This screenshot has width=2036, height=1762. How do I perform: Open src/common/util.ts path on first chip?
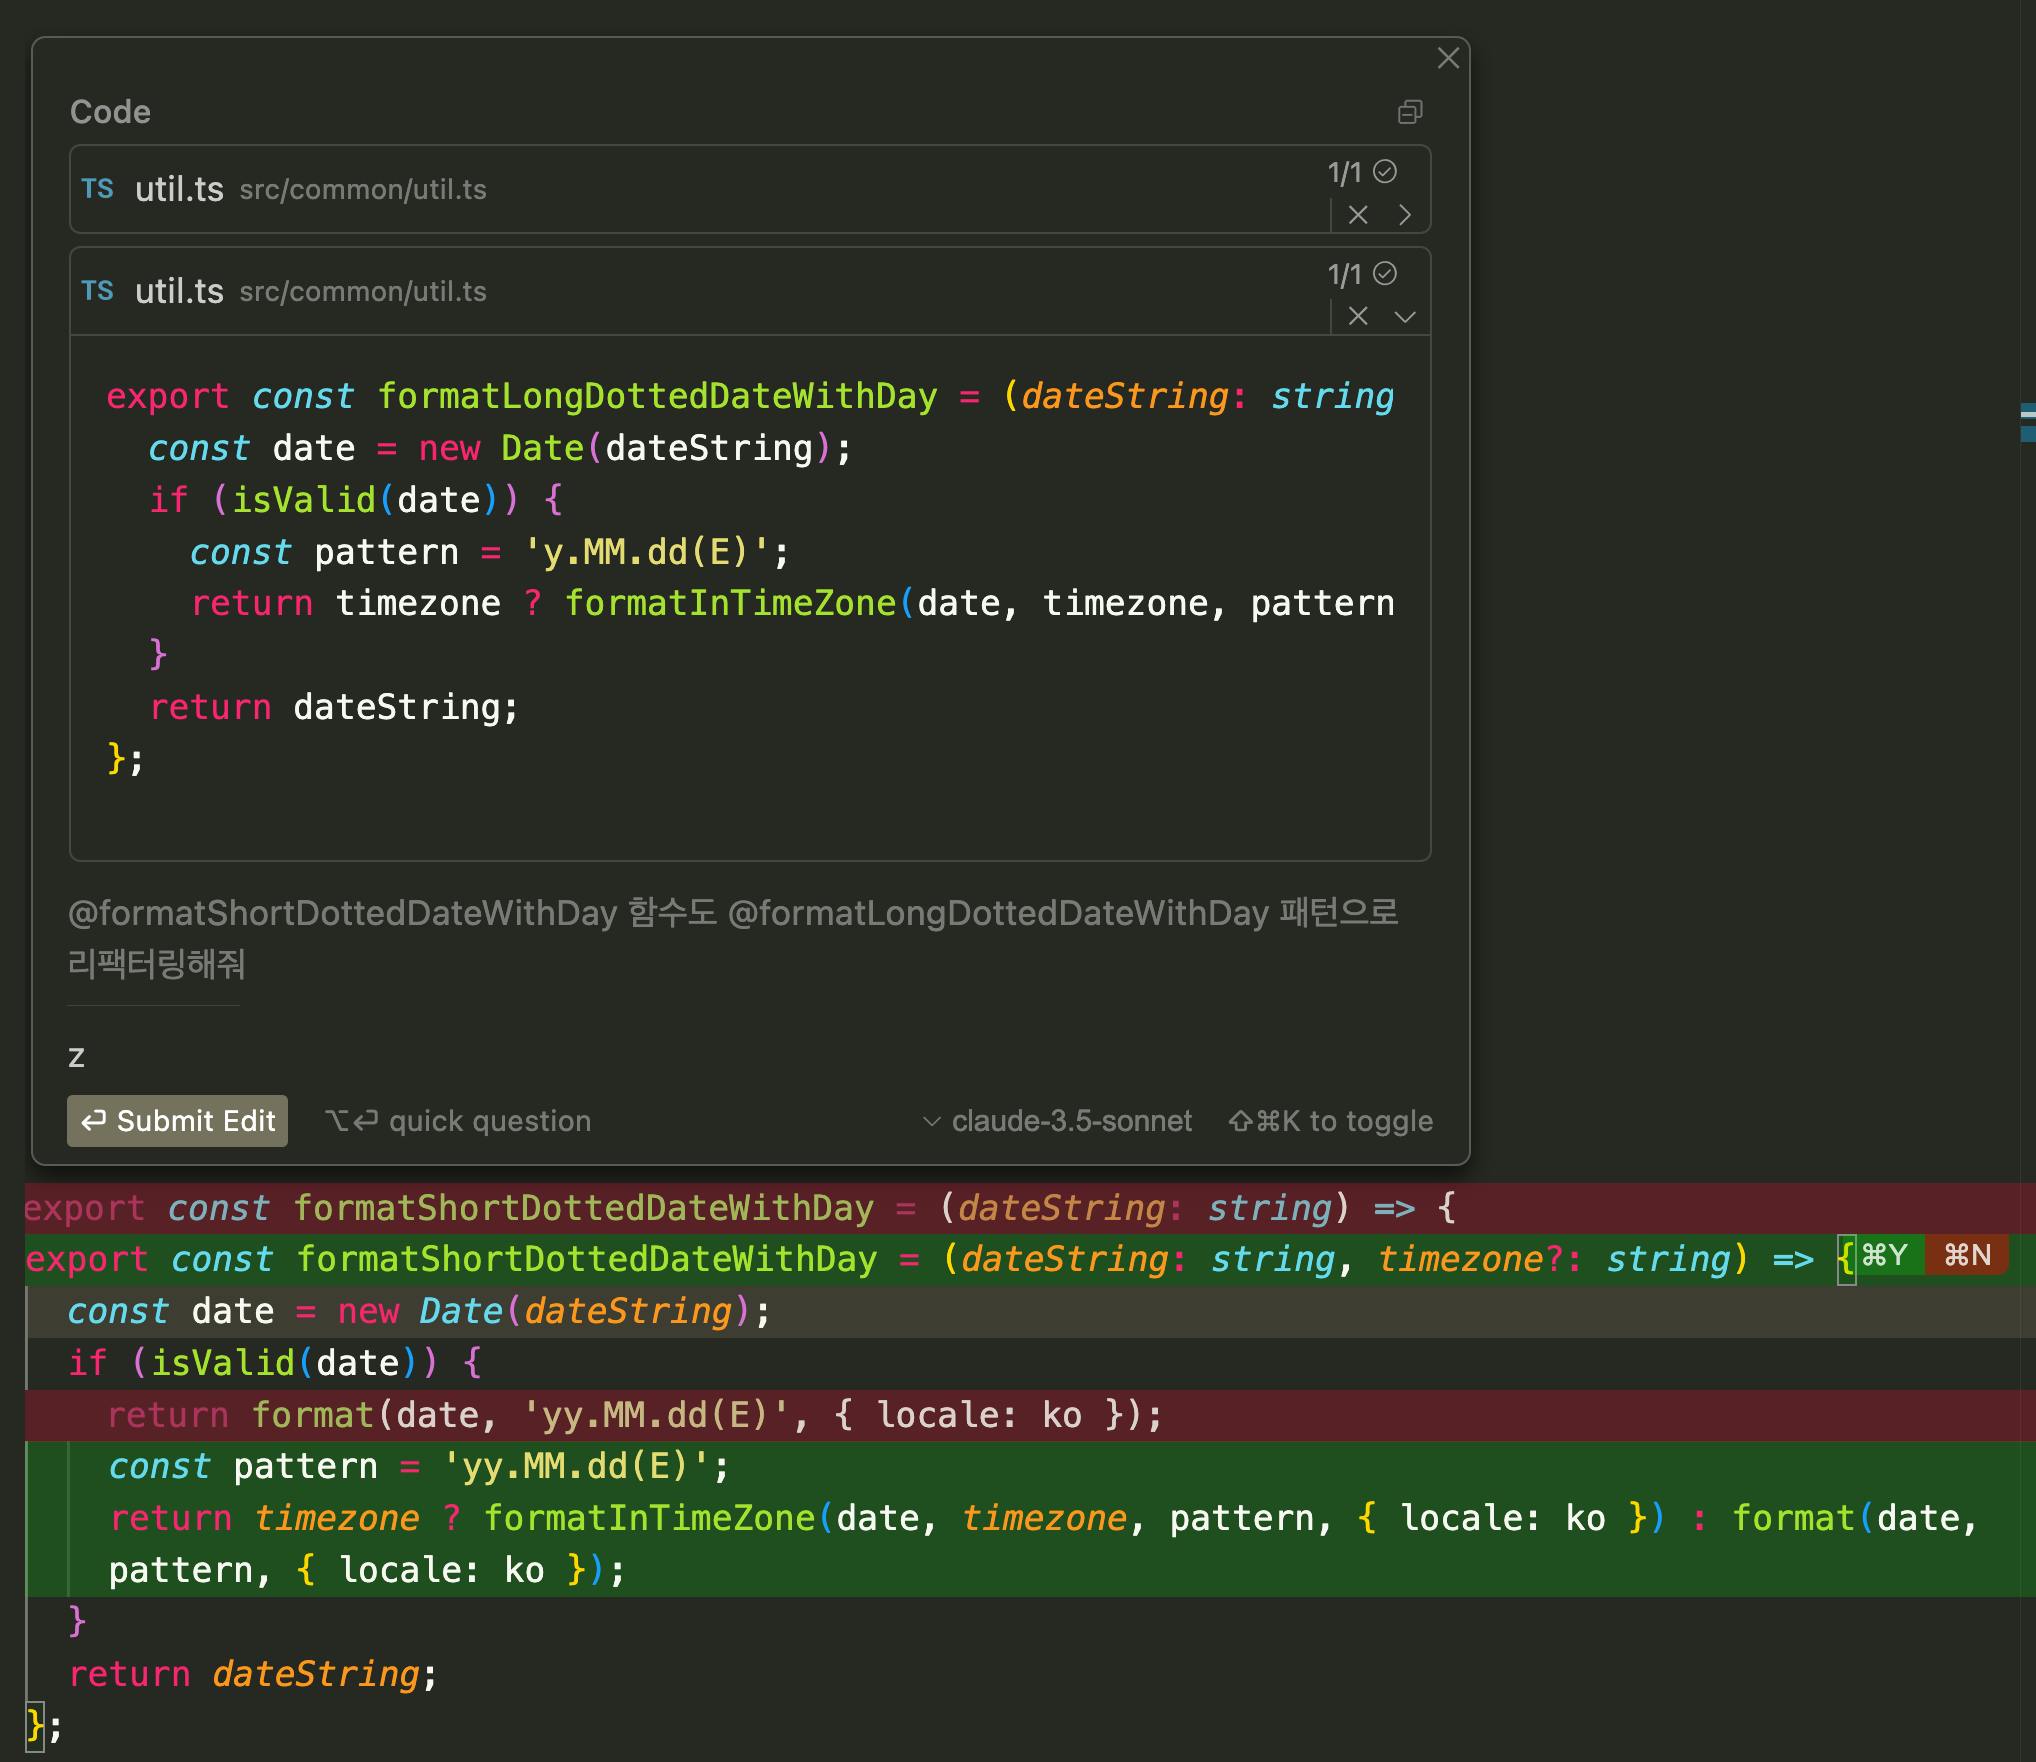362,190
